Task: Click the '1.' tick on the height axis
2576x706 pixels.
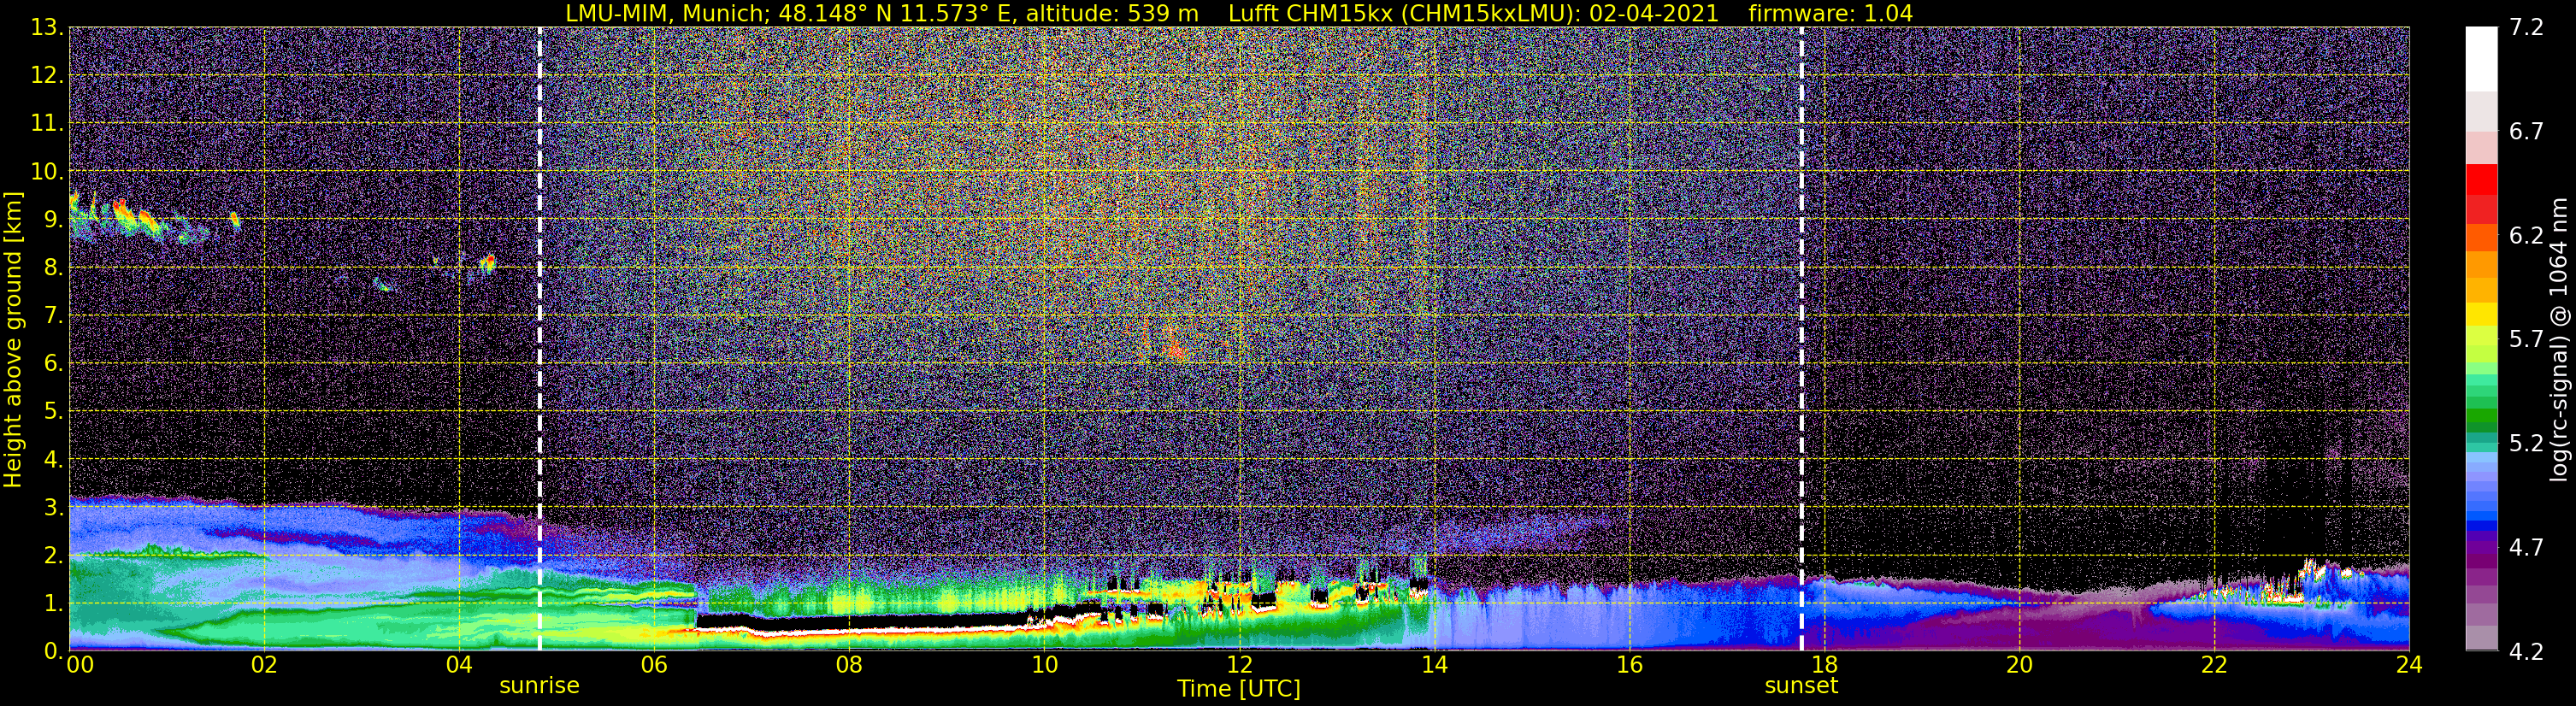Action: tap(53, 604)
